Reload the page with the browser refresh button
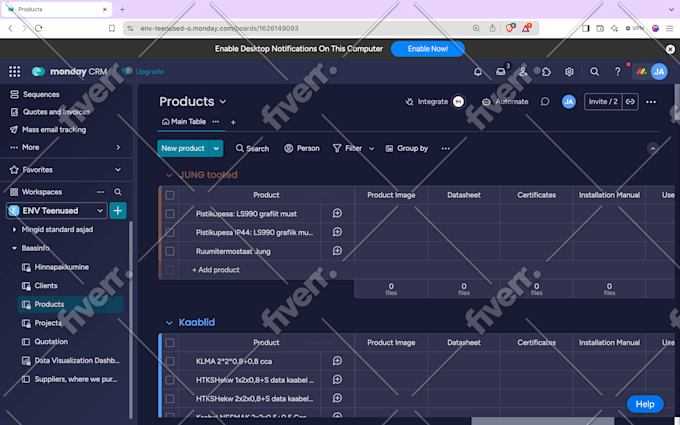Viewport: 680px width, 425px height. coord(39,28)
